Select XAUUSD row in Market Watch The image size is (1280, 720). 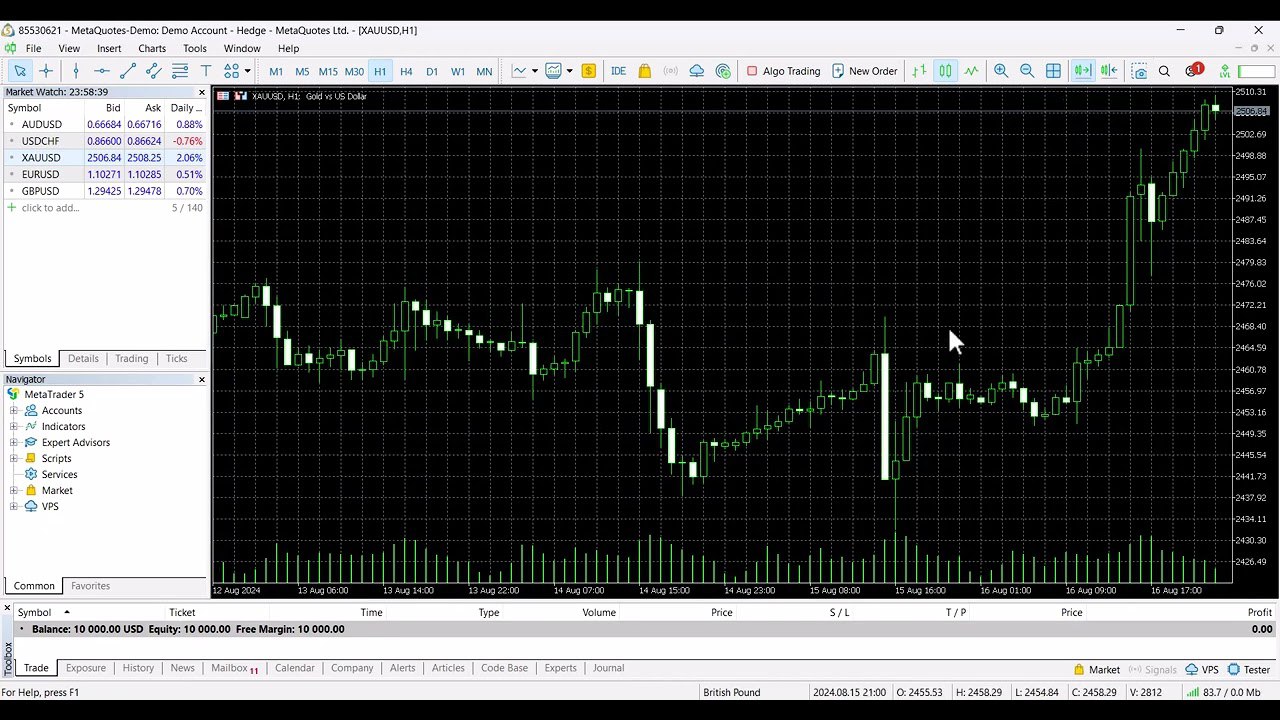pyautogui.click(x=41, y=158)
